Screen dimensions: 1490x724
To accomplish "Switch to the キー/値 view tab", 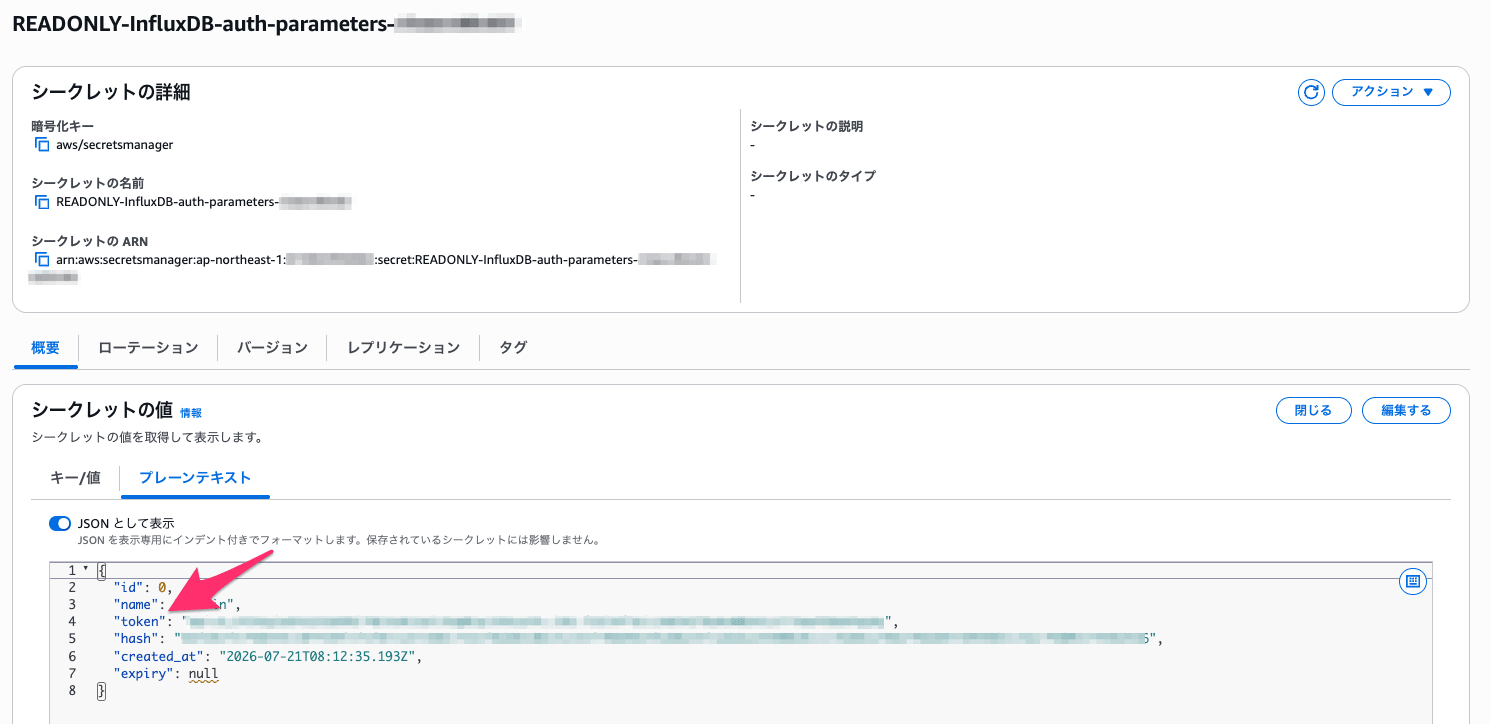I will 75,478.
